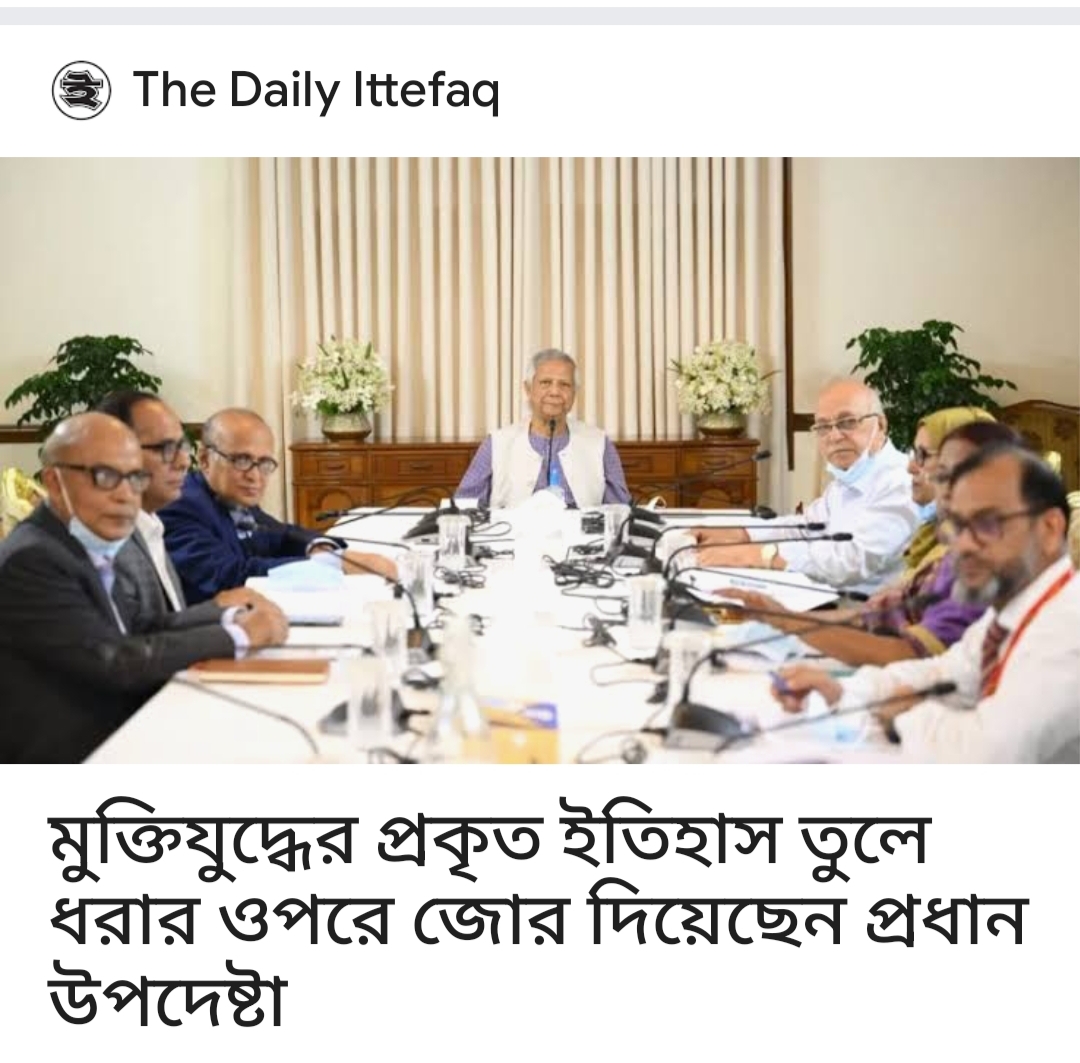This screenshot has height=1063, width=1080.
Task: Open The Daily Ittefaq publisher name
Action: 316,90
